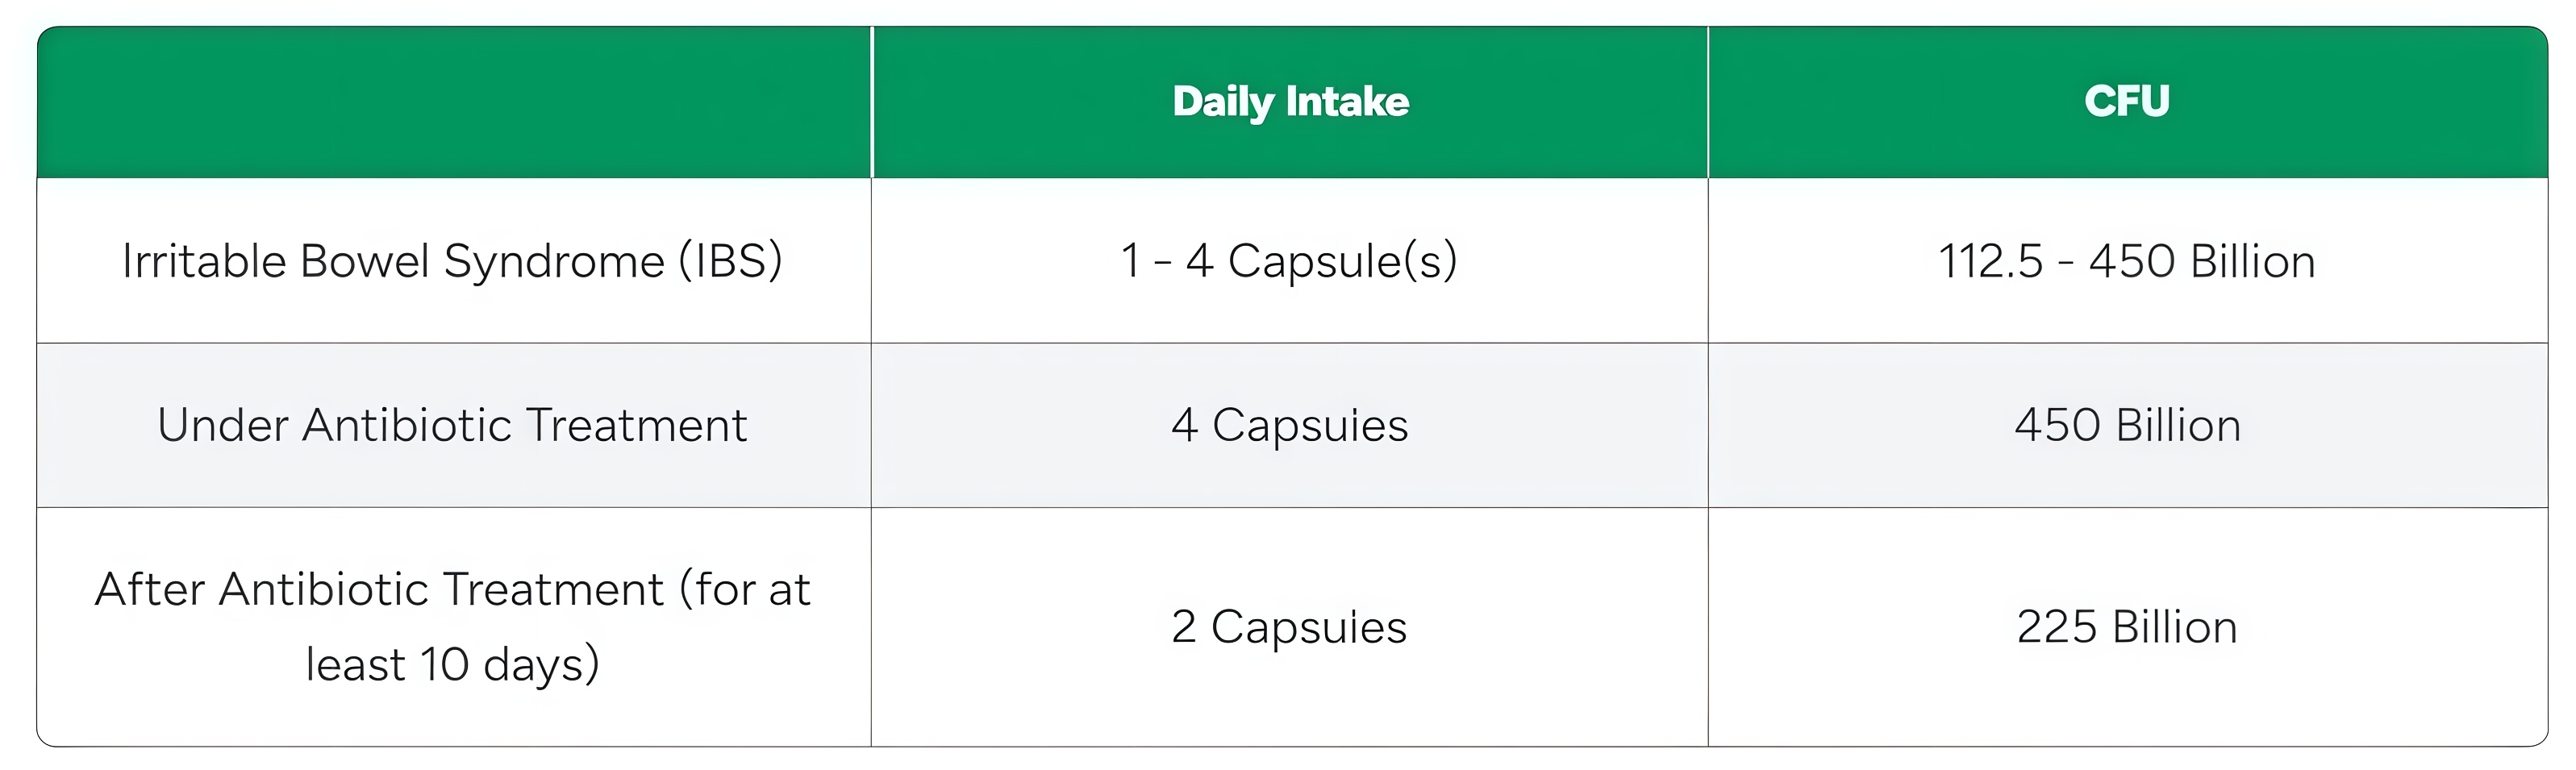Select the 450 Billion cell
The image size is (2576, 770).
pos(2126,425)
